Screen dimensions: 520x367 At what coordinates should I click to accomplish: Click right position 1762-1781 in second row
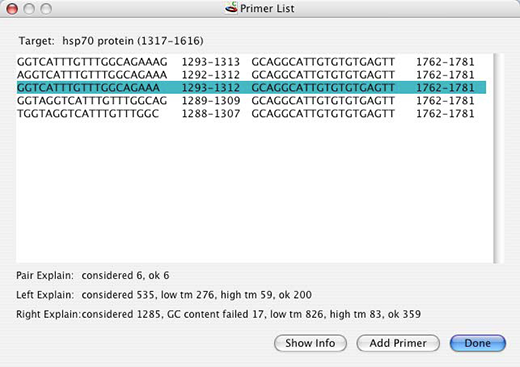click(x=445, y=75)
